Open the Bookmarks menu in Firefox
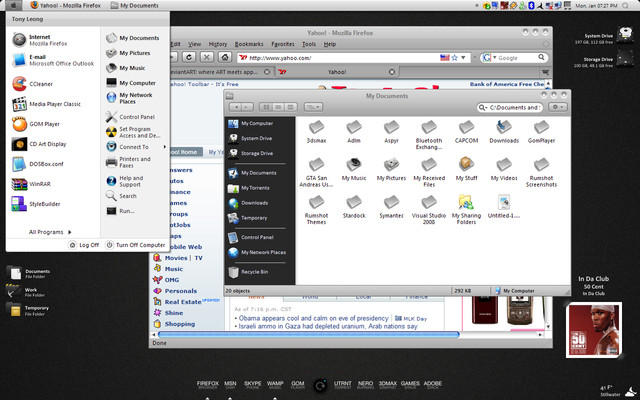 249,44
